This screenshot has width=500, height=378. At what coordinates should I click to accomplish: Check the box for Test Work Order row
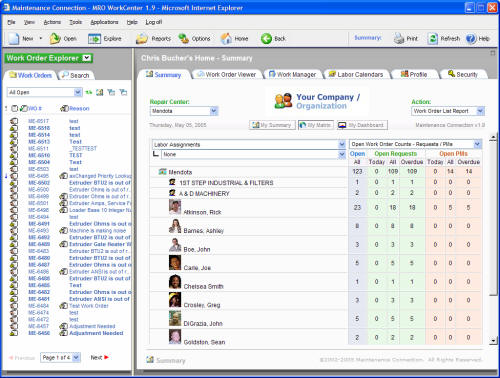(14, 306)
